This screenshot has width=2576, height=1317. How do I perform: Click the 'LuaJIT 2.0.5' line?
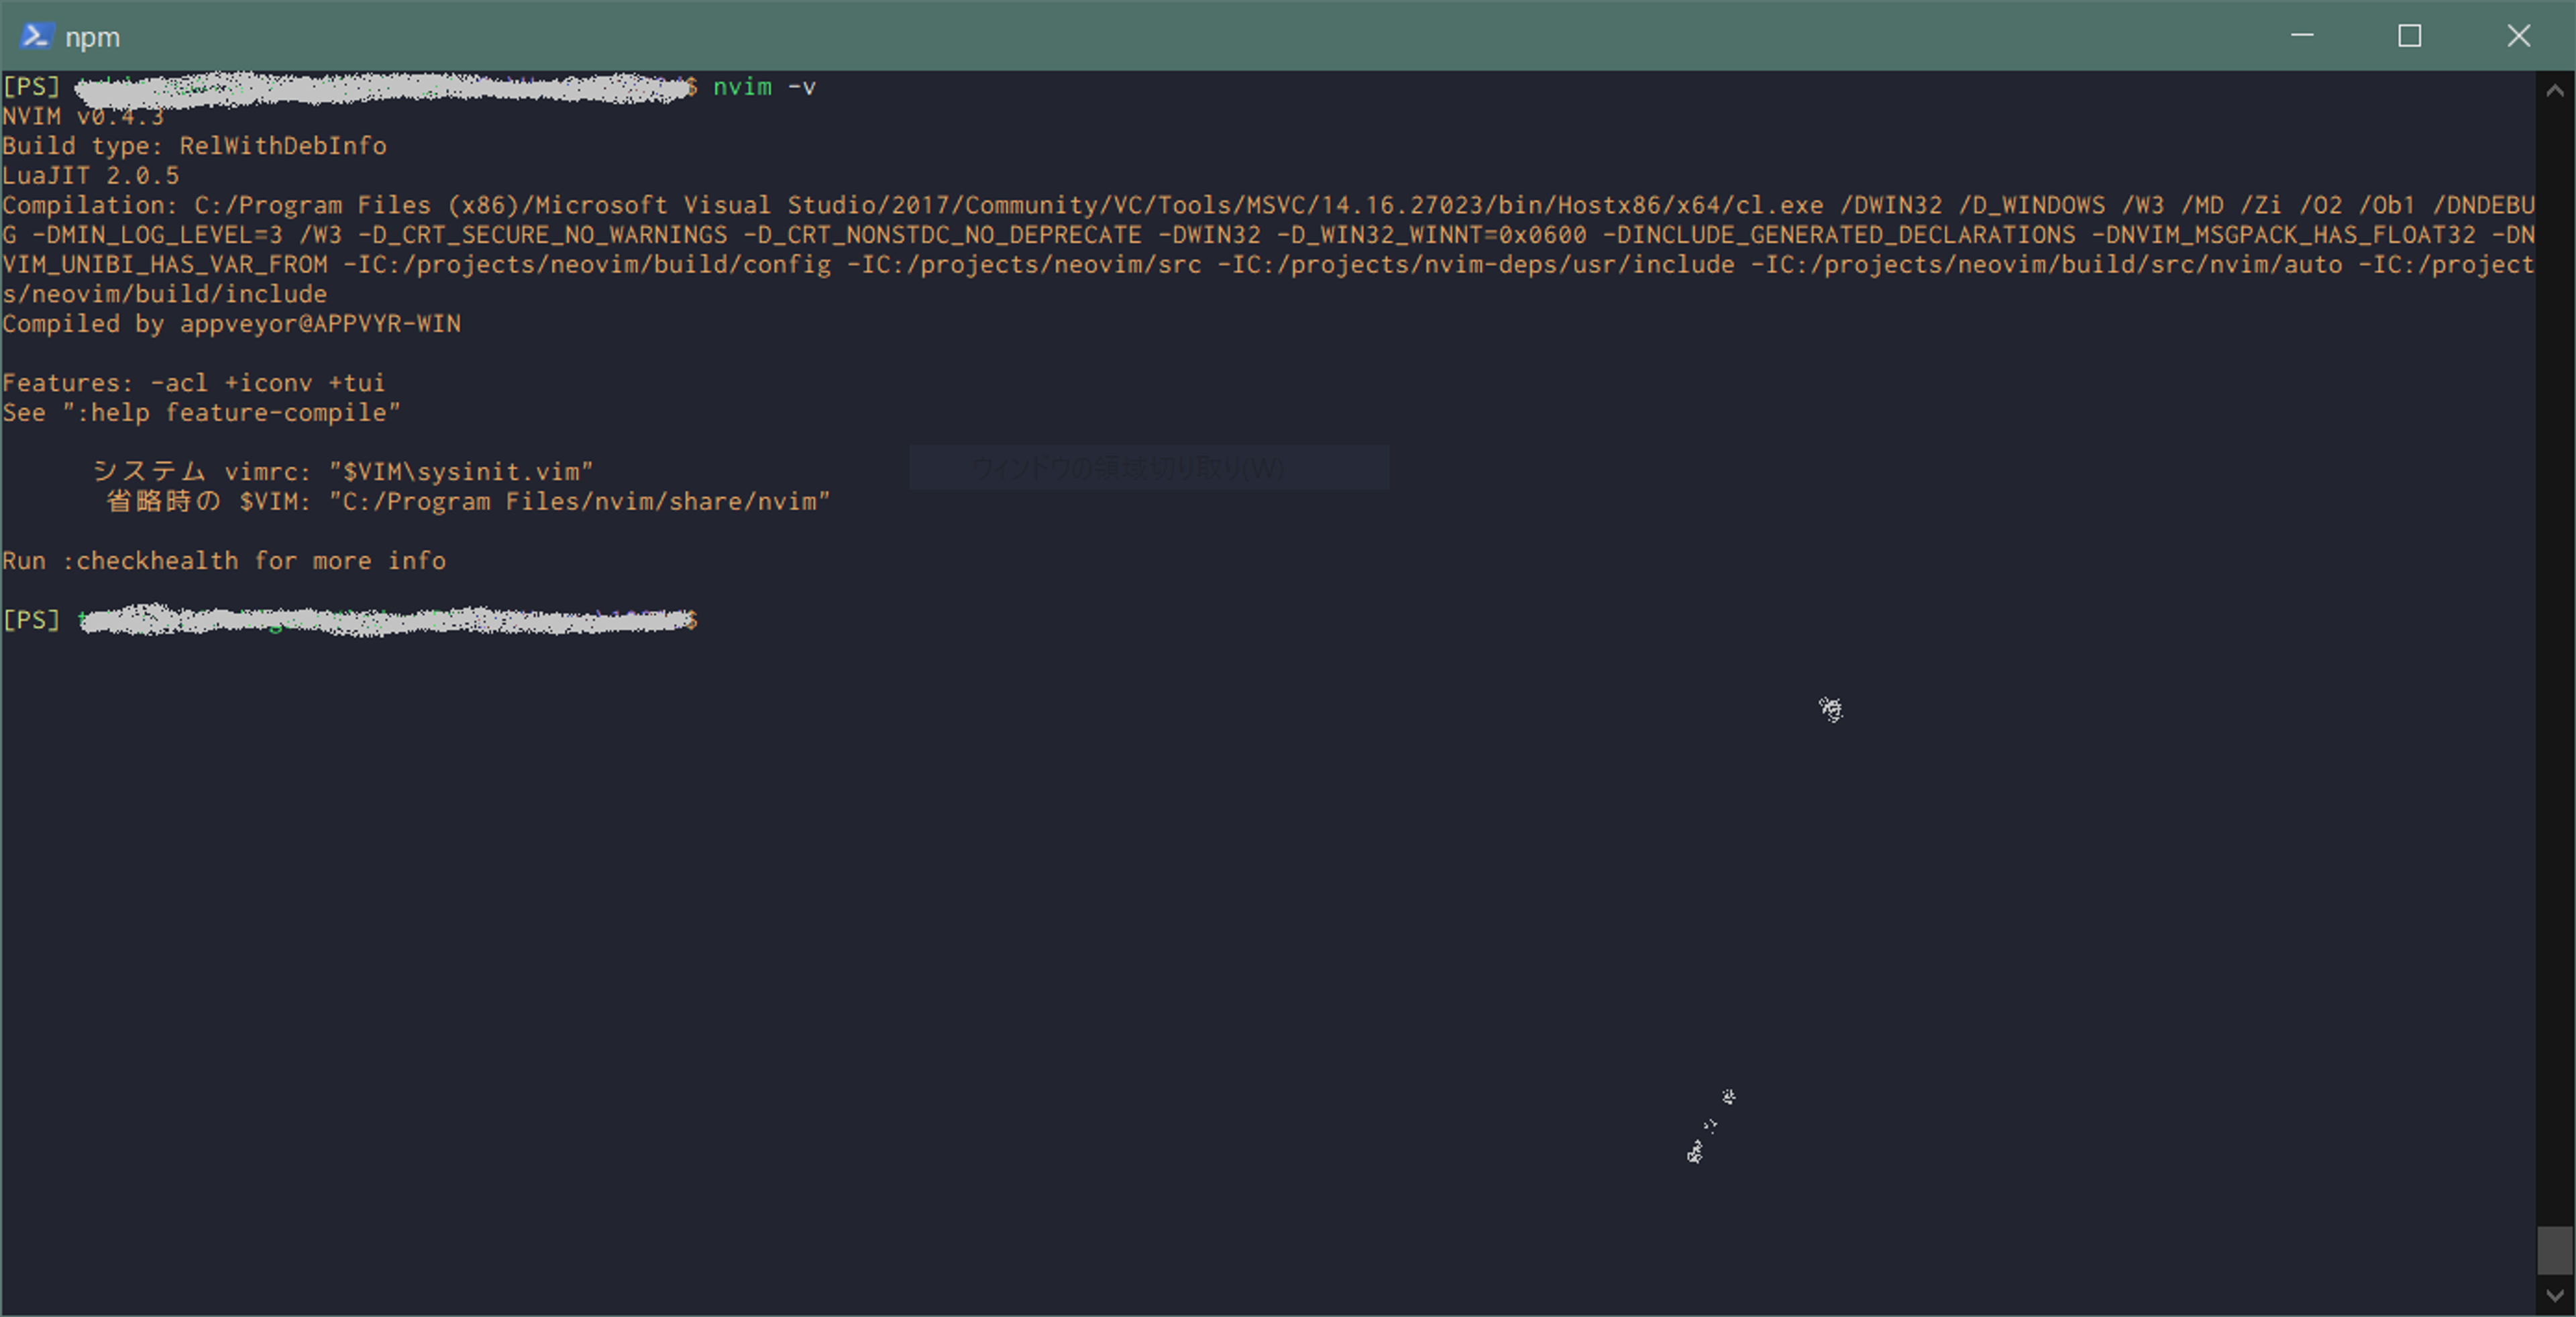(91, 176)
